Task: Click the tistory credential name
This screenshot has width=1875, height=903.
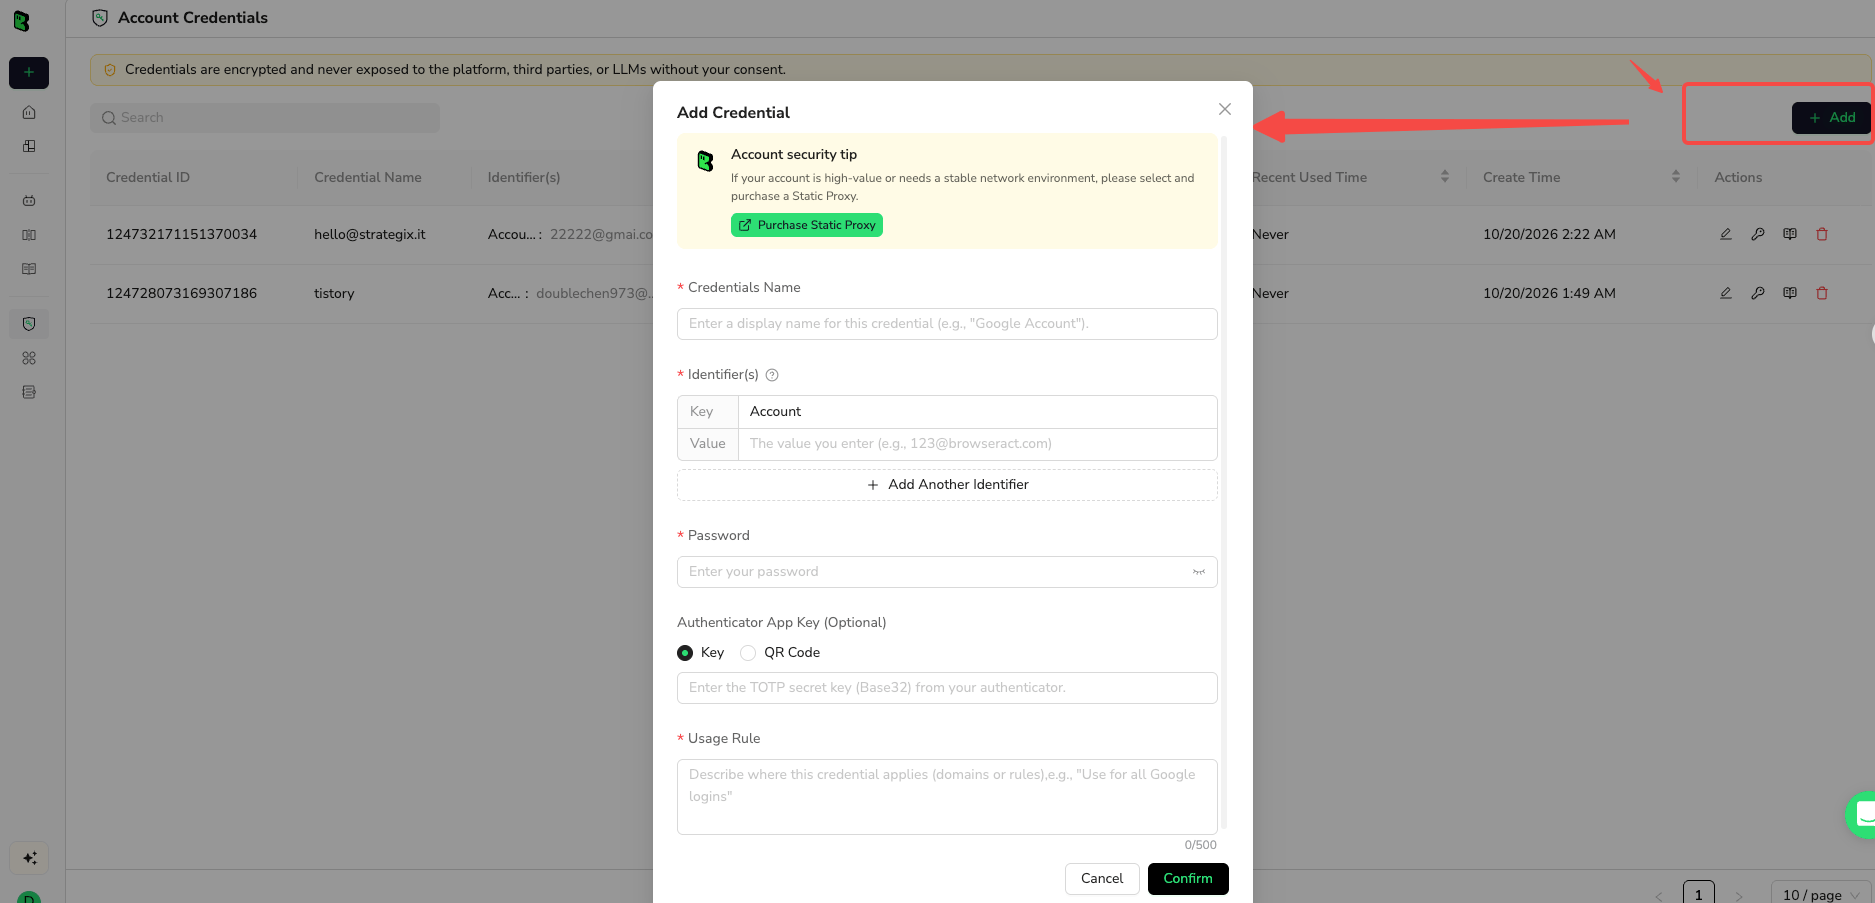Action: click(x=334, y=293)
